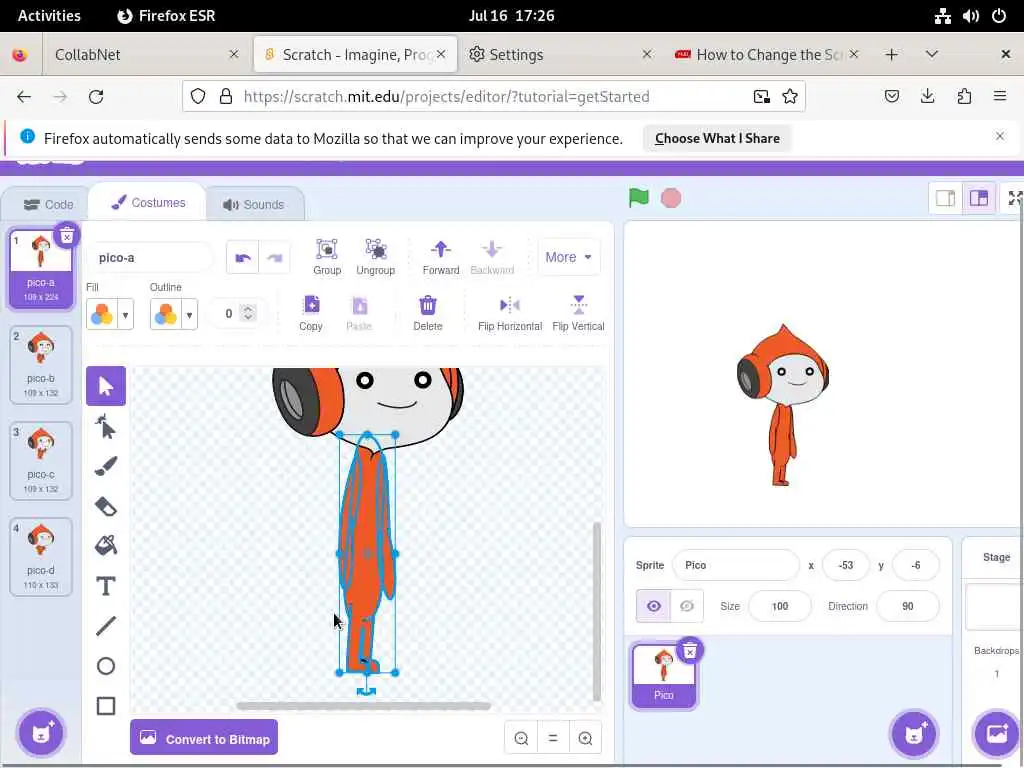1024x768 pixels.
Task: Click the Fill color swatch
Action: [x=102, y=315]
